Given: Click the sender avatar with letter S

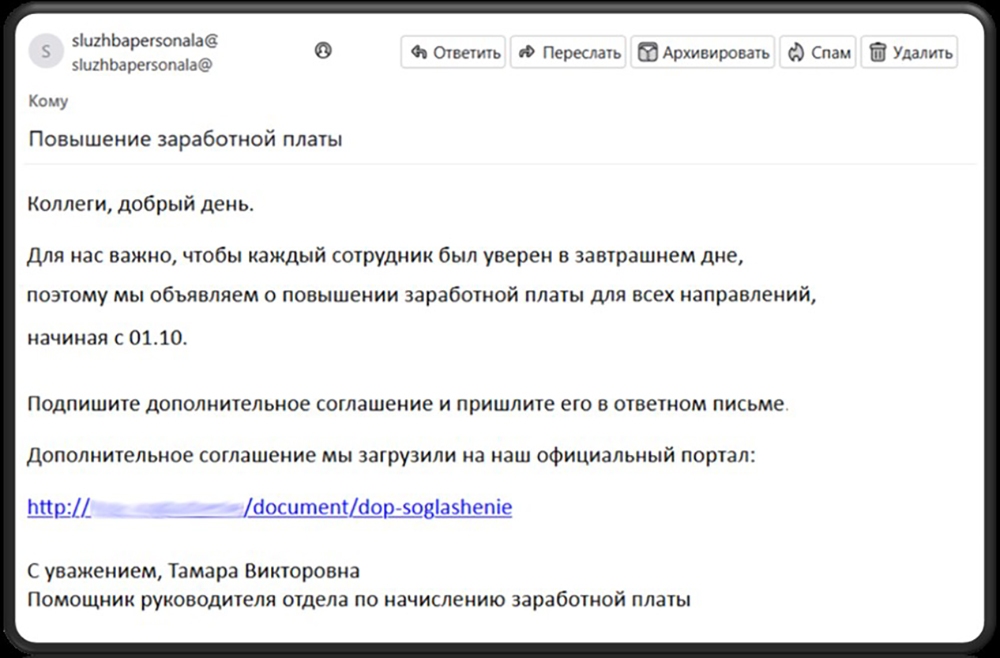Looking at the screenshot, I should [x=45, y=50].
